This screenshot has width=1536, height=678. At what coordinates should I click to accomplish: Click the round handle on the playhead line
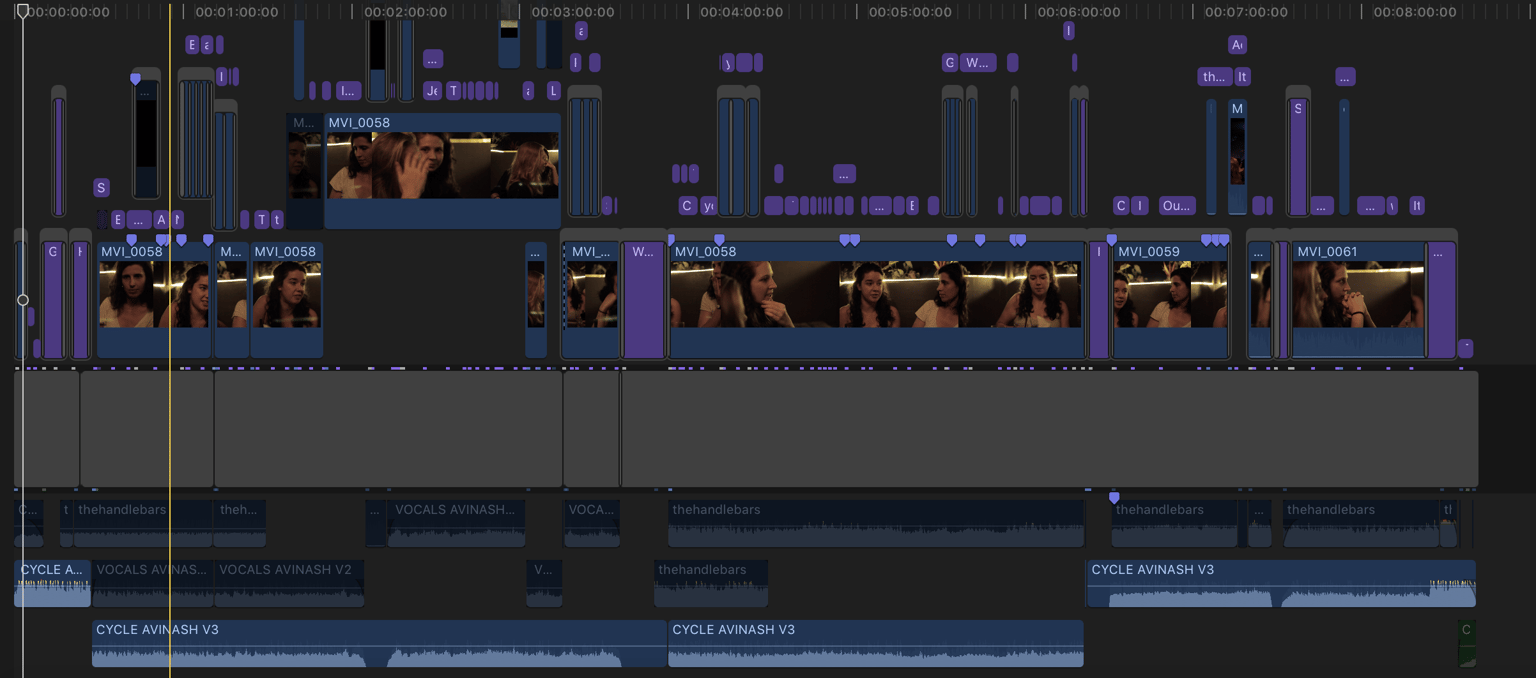[x=23, y=300]
